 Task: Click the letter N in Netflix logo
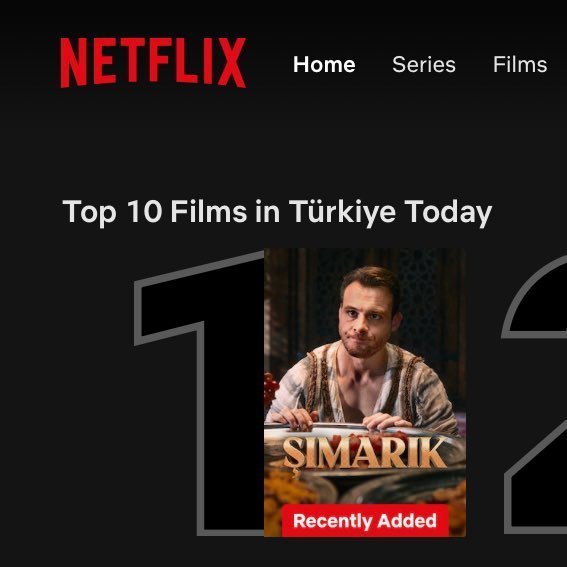pos(74,63)
